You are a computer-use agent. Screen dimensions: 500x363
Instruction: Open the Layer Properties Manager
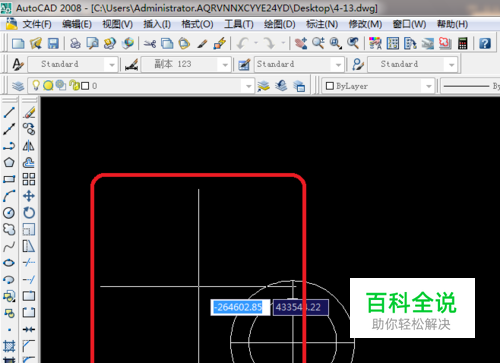[x=18, y=86]
